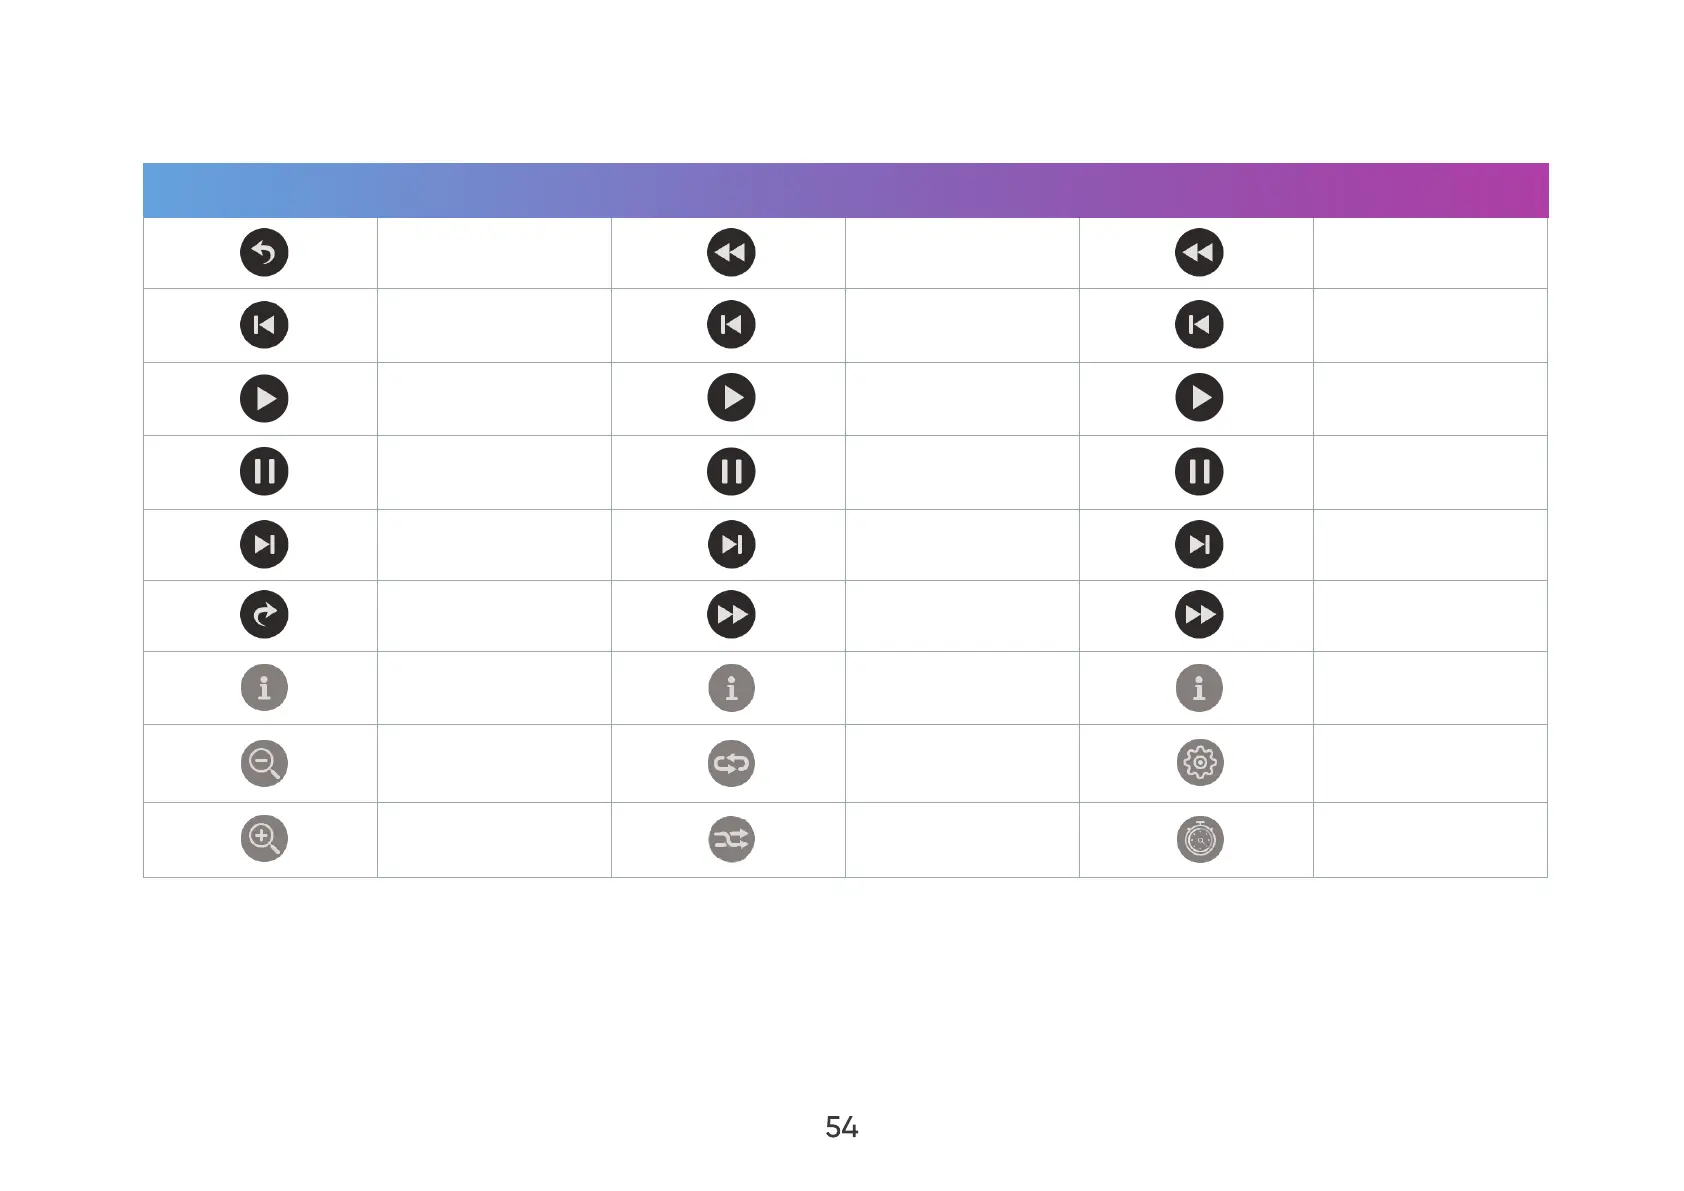Click the blue-to-purple gradient header bar

tap(845, 190)
